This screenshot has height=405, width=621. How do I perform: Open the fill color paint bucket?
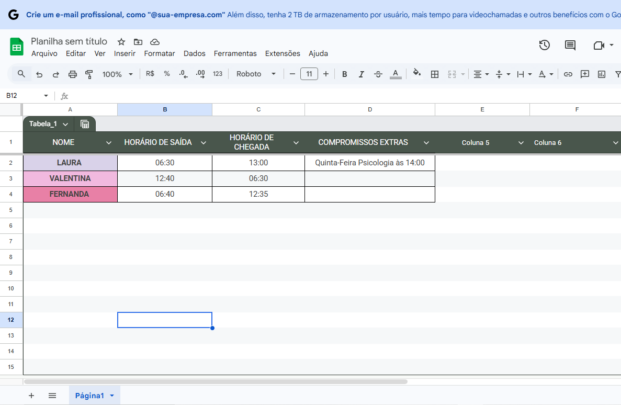point(416,74)
